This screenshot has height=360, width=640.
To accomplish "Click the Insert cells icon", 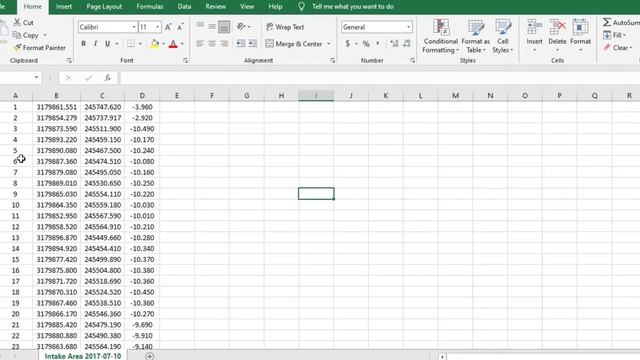I will click(534, 27).
